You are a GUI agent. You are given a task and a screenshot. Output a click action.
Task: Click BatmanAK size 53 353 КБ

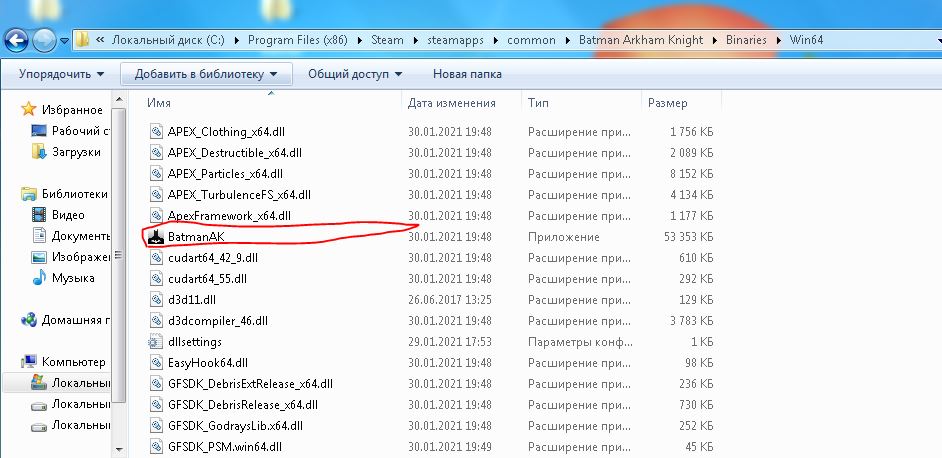coord(688,237)
